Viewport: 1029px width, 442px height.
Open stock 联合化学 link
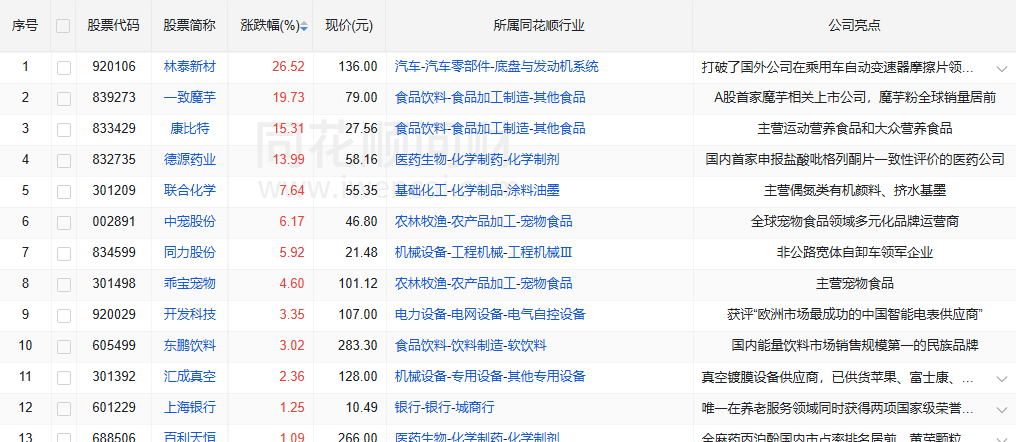pyautogui.click(x=190, y=190)
